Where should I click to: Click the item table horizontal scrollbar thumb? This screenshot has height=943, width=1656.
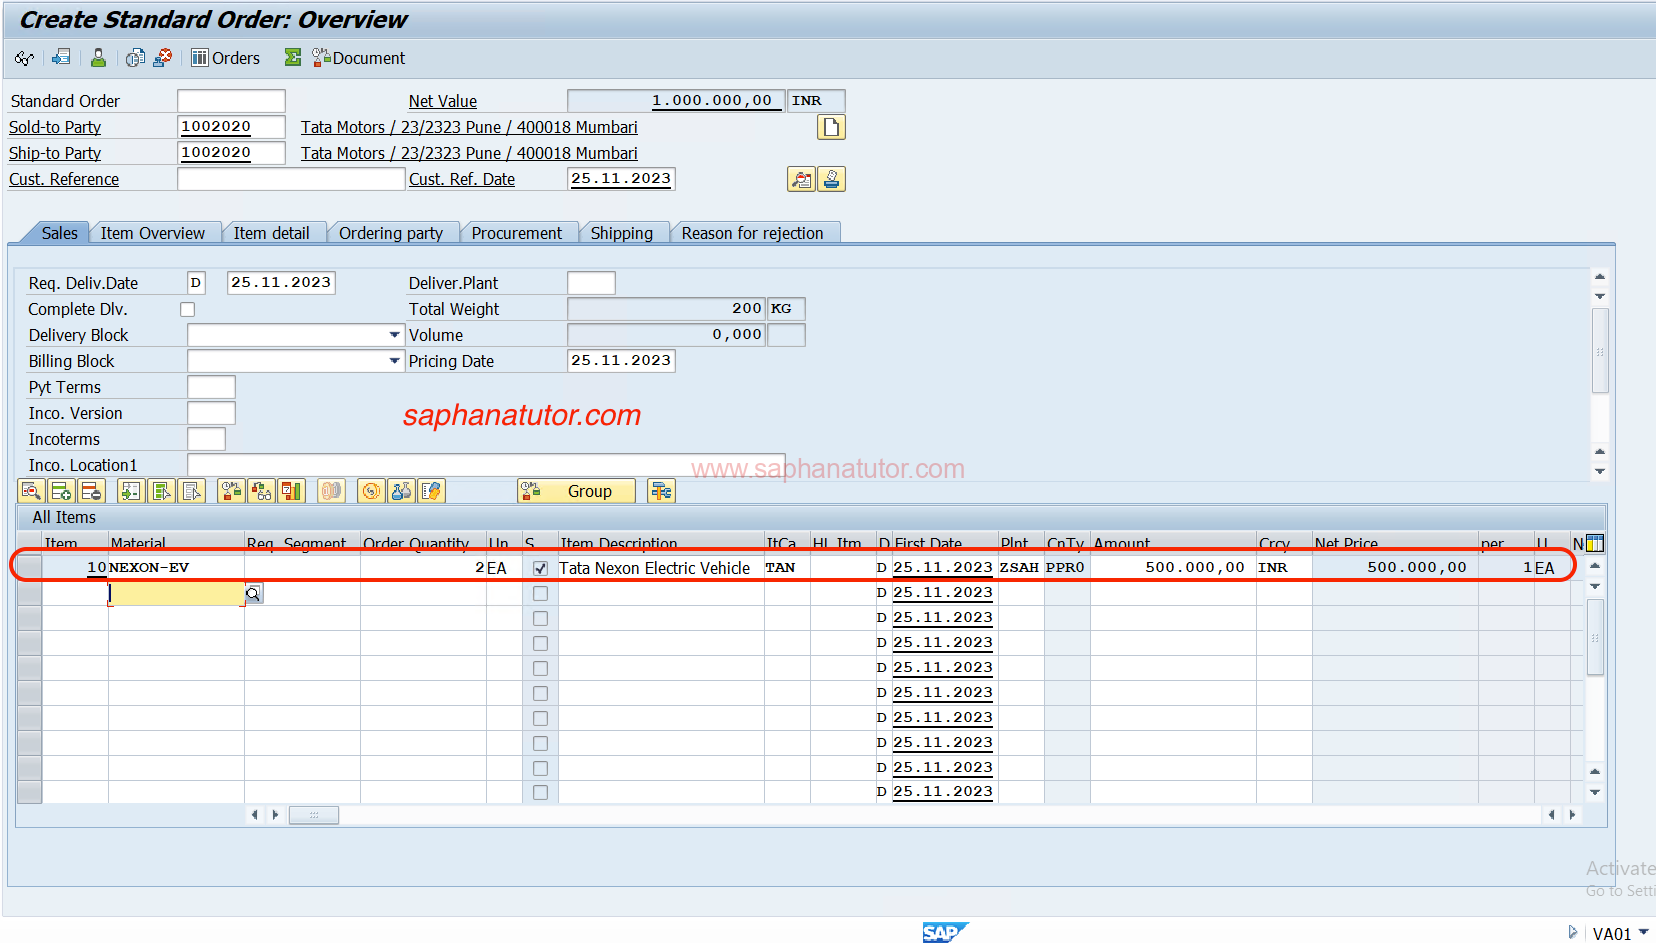tap(314, 815)
